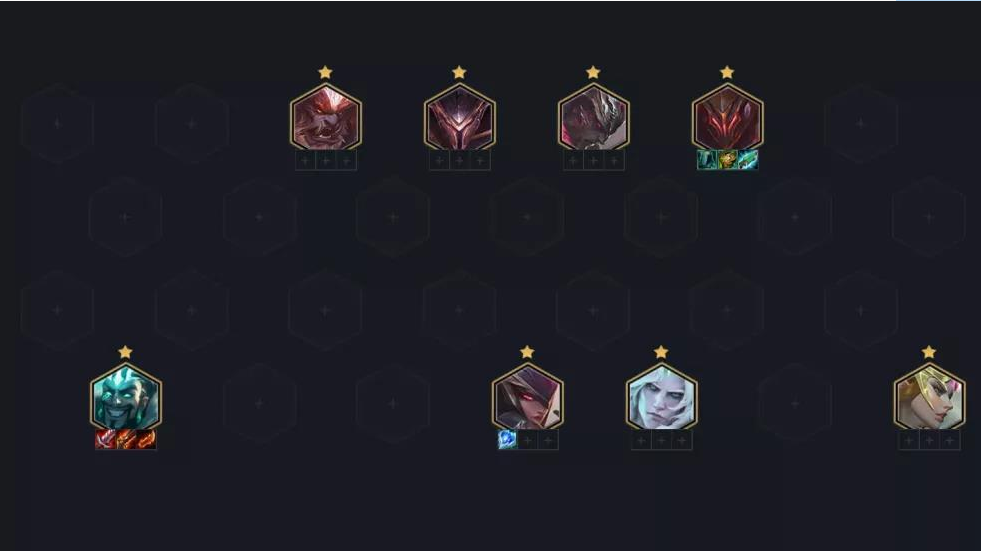
Task: Choose the gray-armored champion in the top row
Action: tap(594, 118)
